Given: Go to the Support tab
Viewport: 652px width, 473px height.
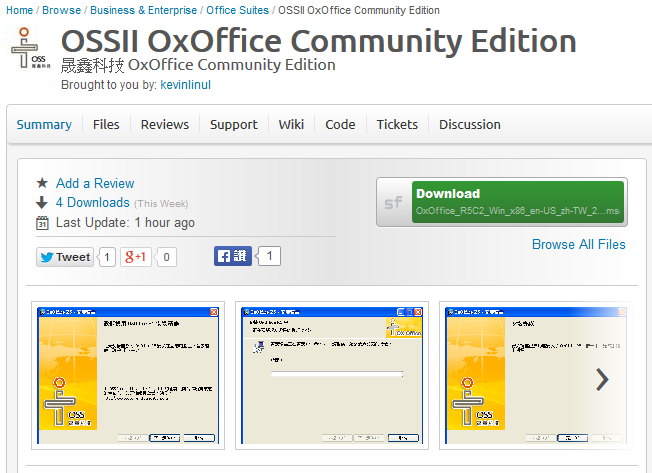Looking at the screenshot, I should (234, 125).
